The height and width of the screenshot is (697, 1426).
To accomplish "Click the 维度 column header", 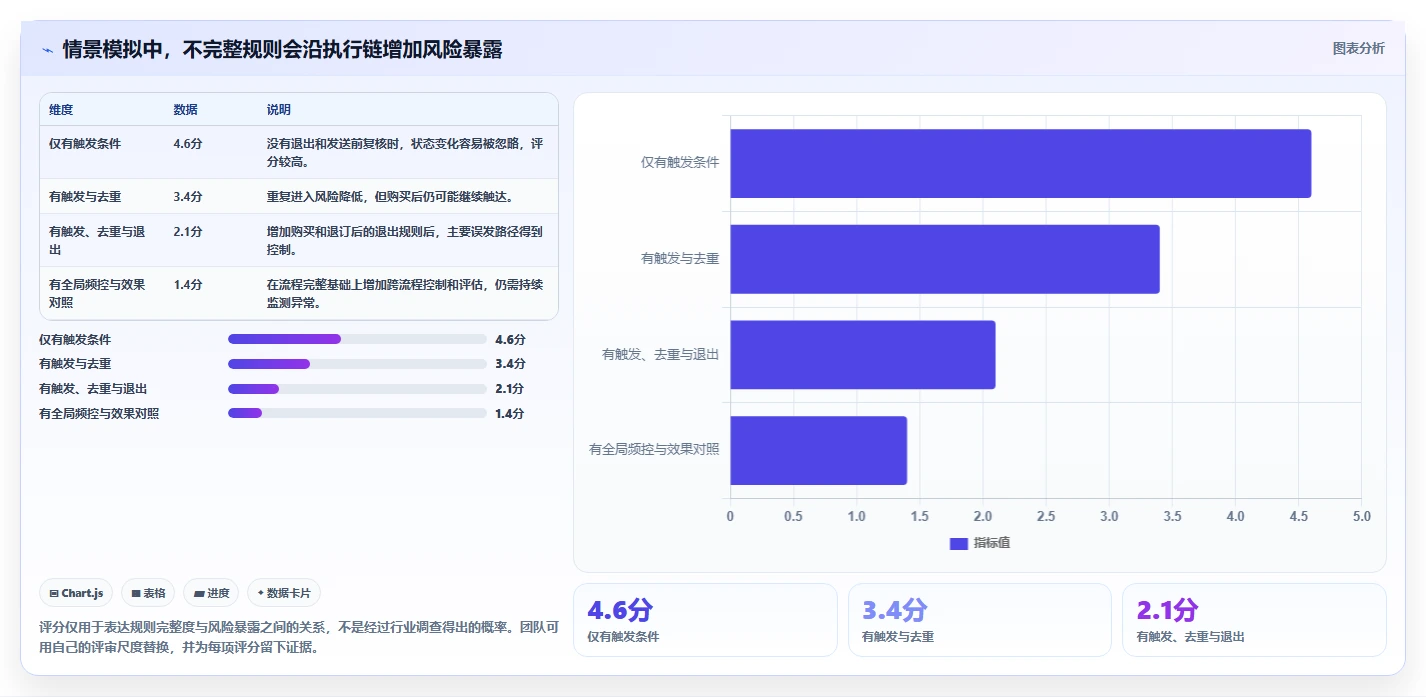I will coord(61,109).
